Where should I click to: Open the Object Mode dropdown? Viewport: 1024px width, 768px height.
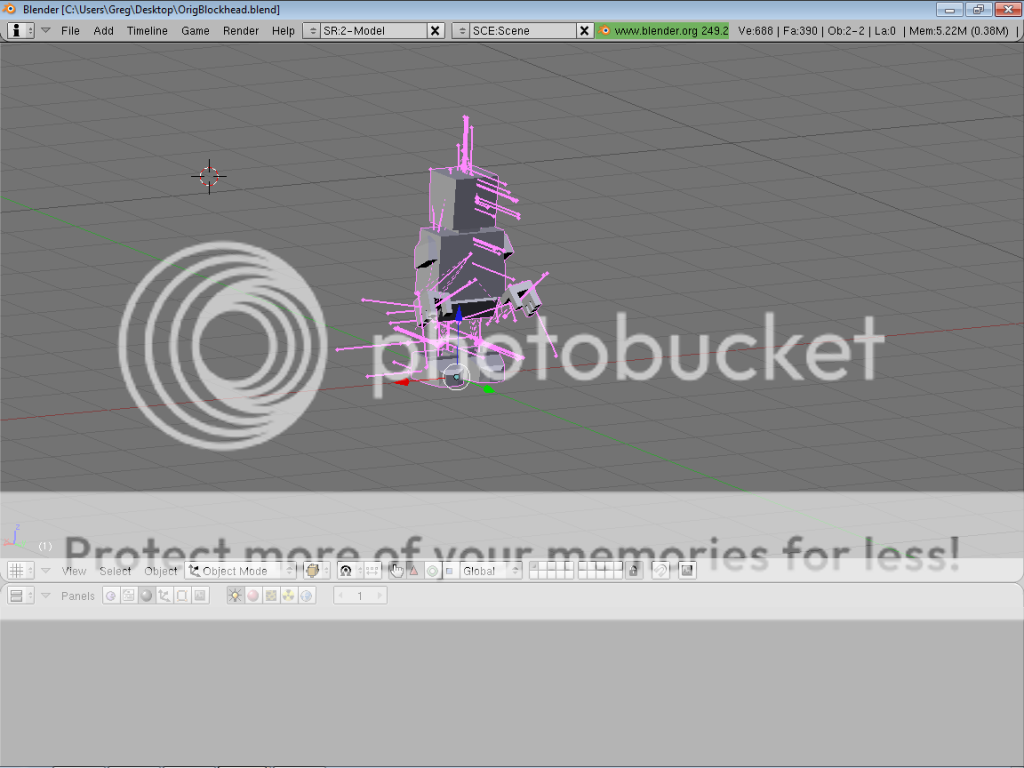click(241, 571)
